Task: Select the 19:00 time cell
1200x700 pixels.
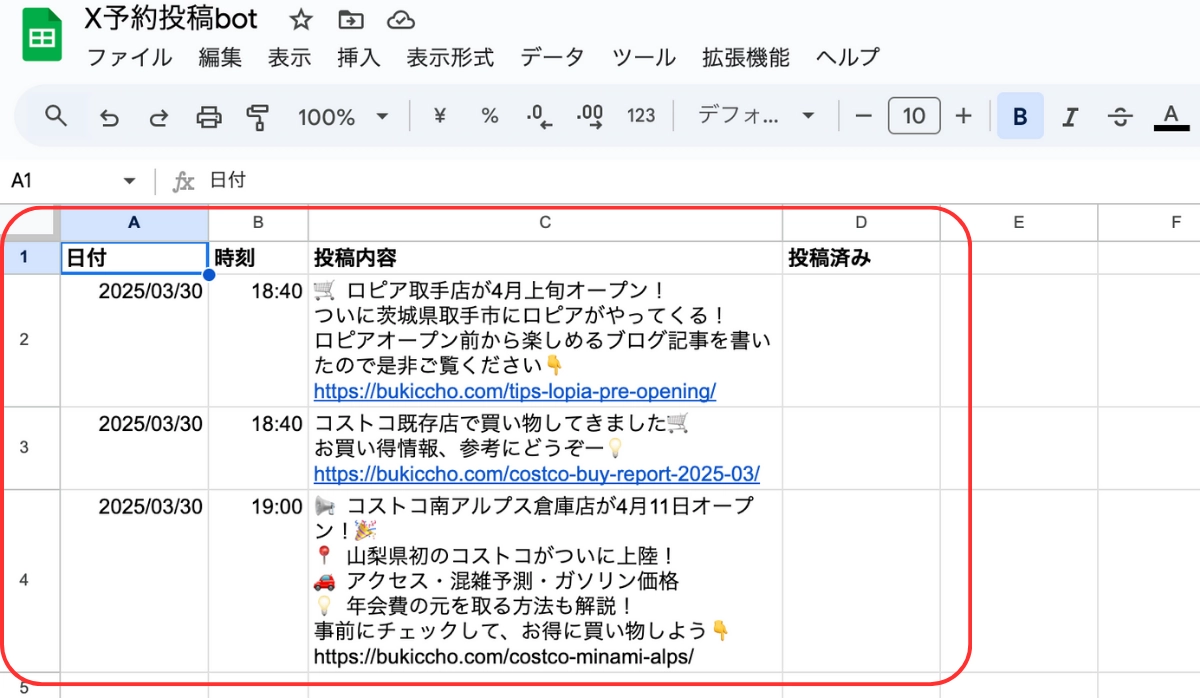Action: tap(258, 579)
